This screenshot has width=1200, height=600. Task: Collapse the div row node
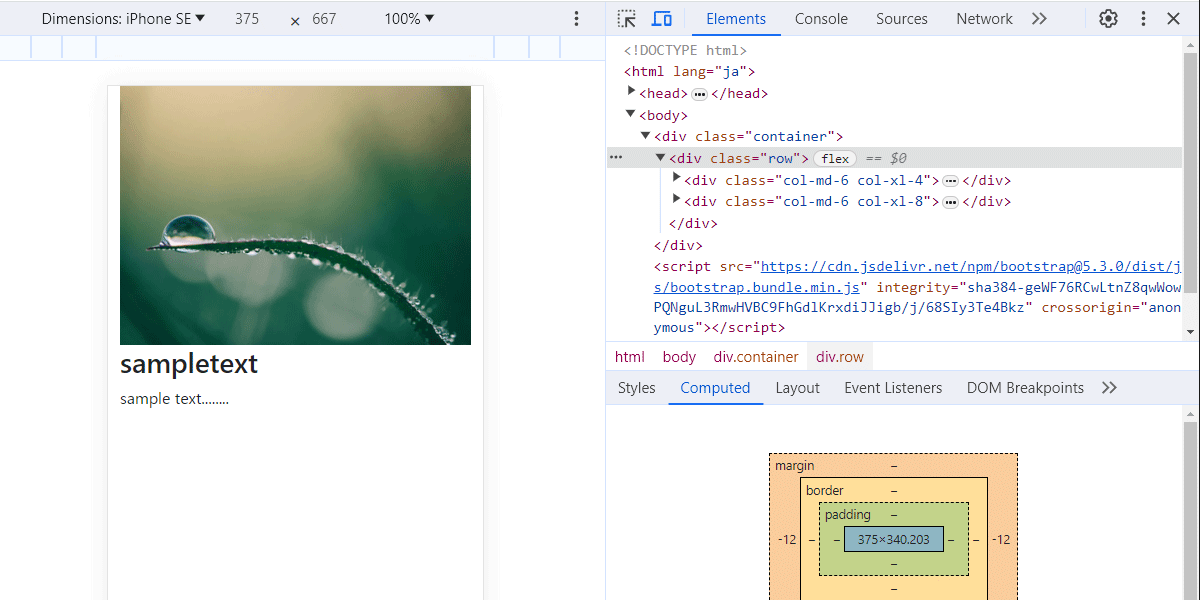click(x=661, y=157)
